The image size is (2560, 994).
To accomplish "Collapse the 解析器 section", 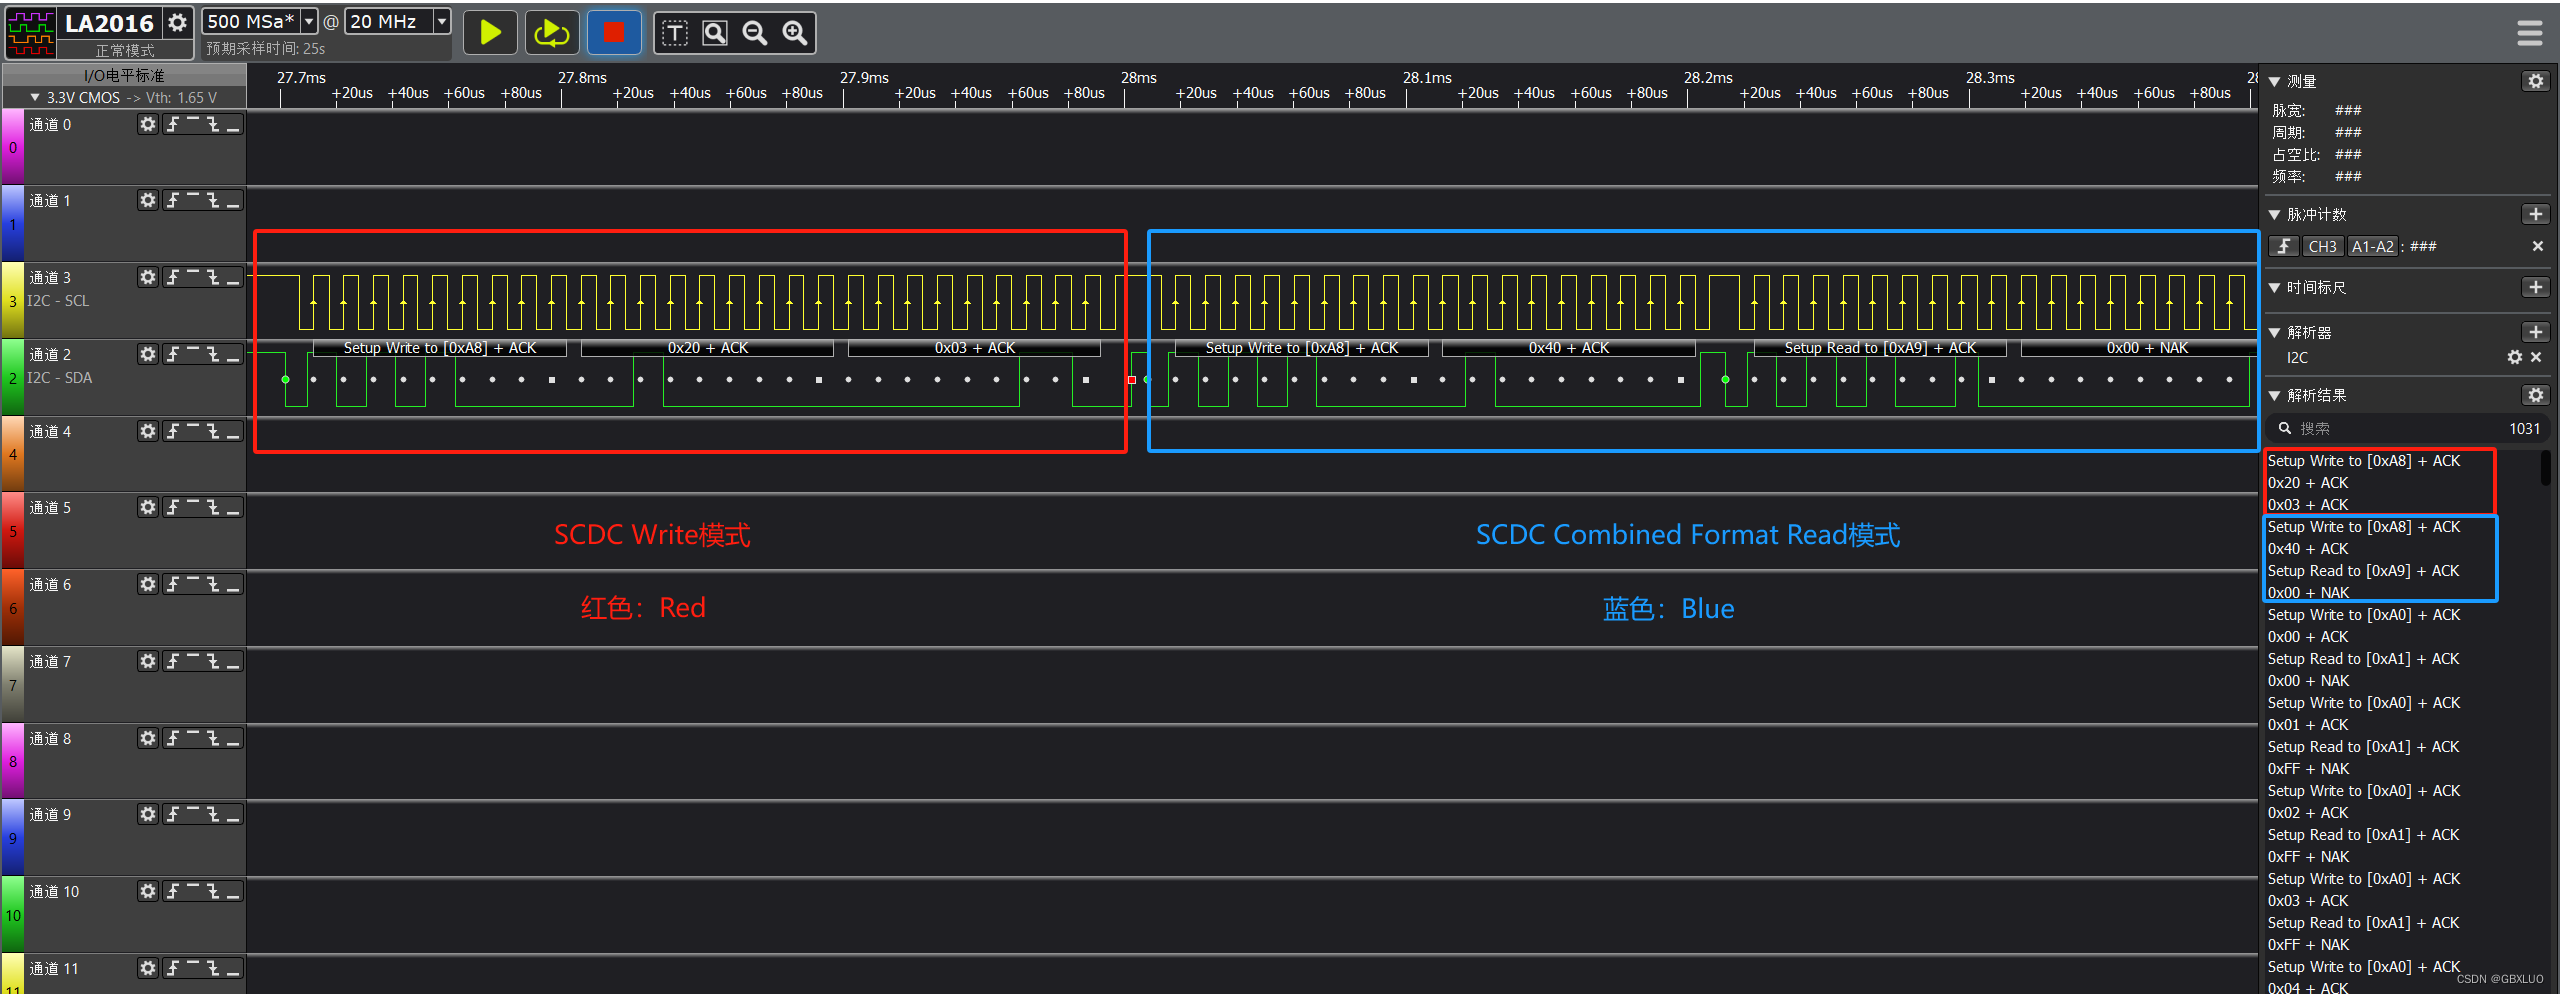I will coord(2275,332).
